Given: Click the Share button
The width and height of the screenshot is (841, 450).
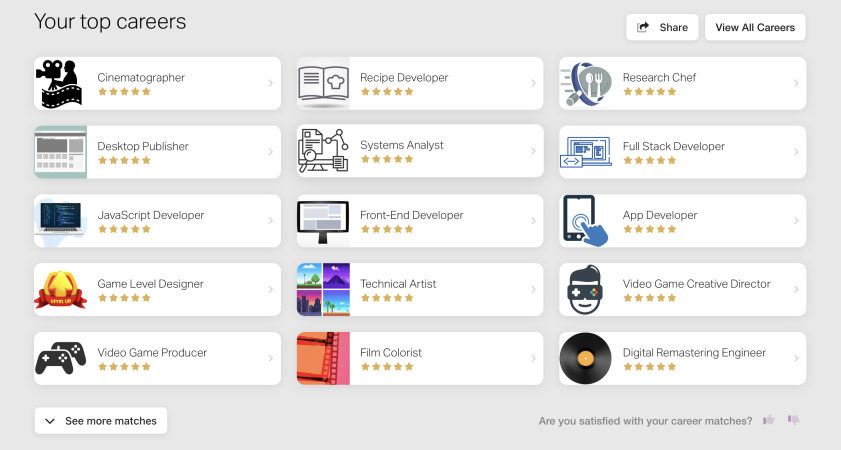Looking at the screenshot, I should [x=662, y=27].
